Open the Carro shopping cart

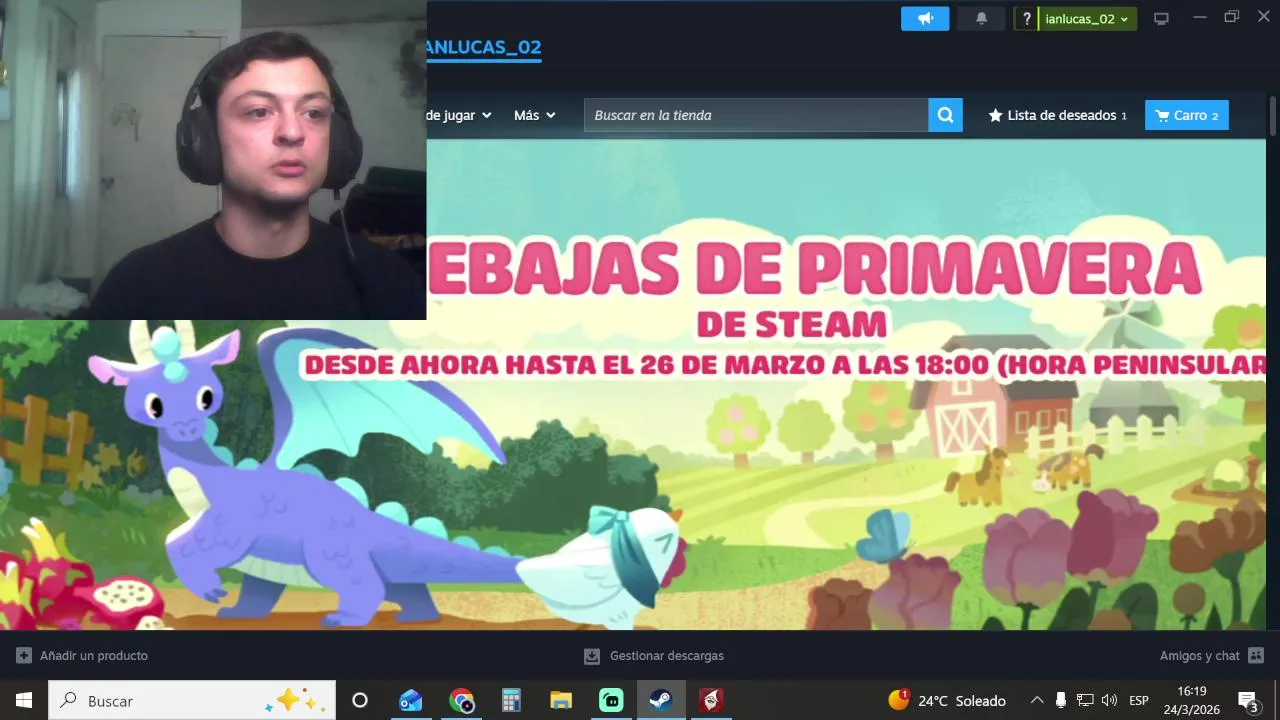pyautogui.click(x=1187, y=115)
